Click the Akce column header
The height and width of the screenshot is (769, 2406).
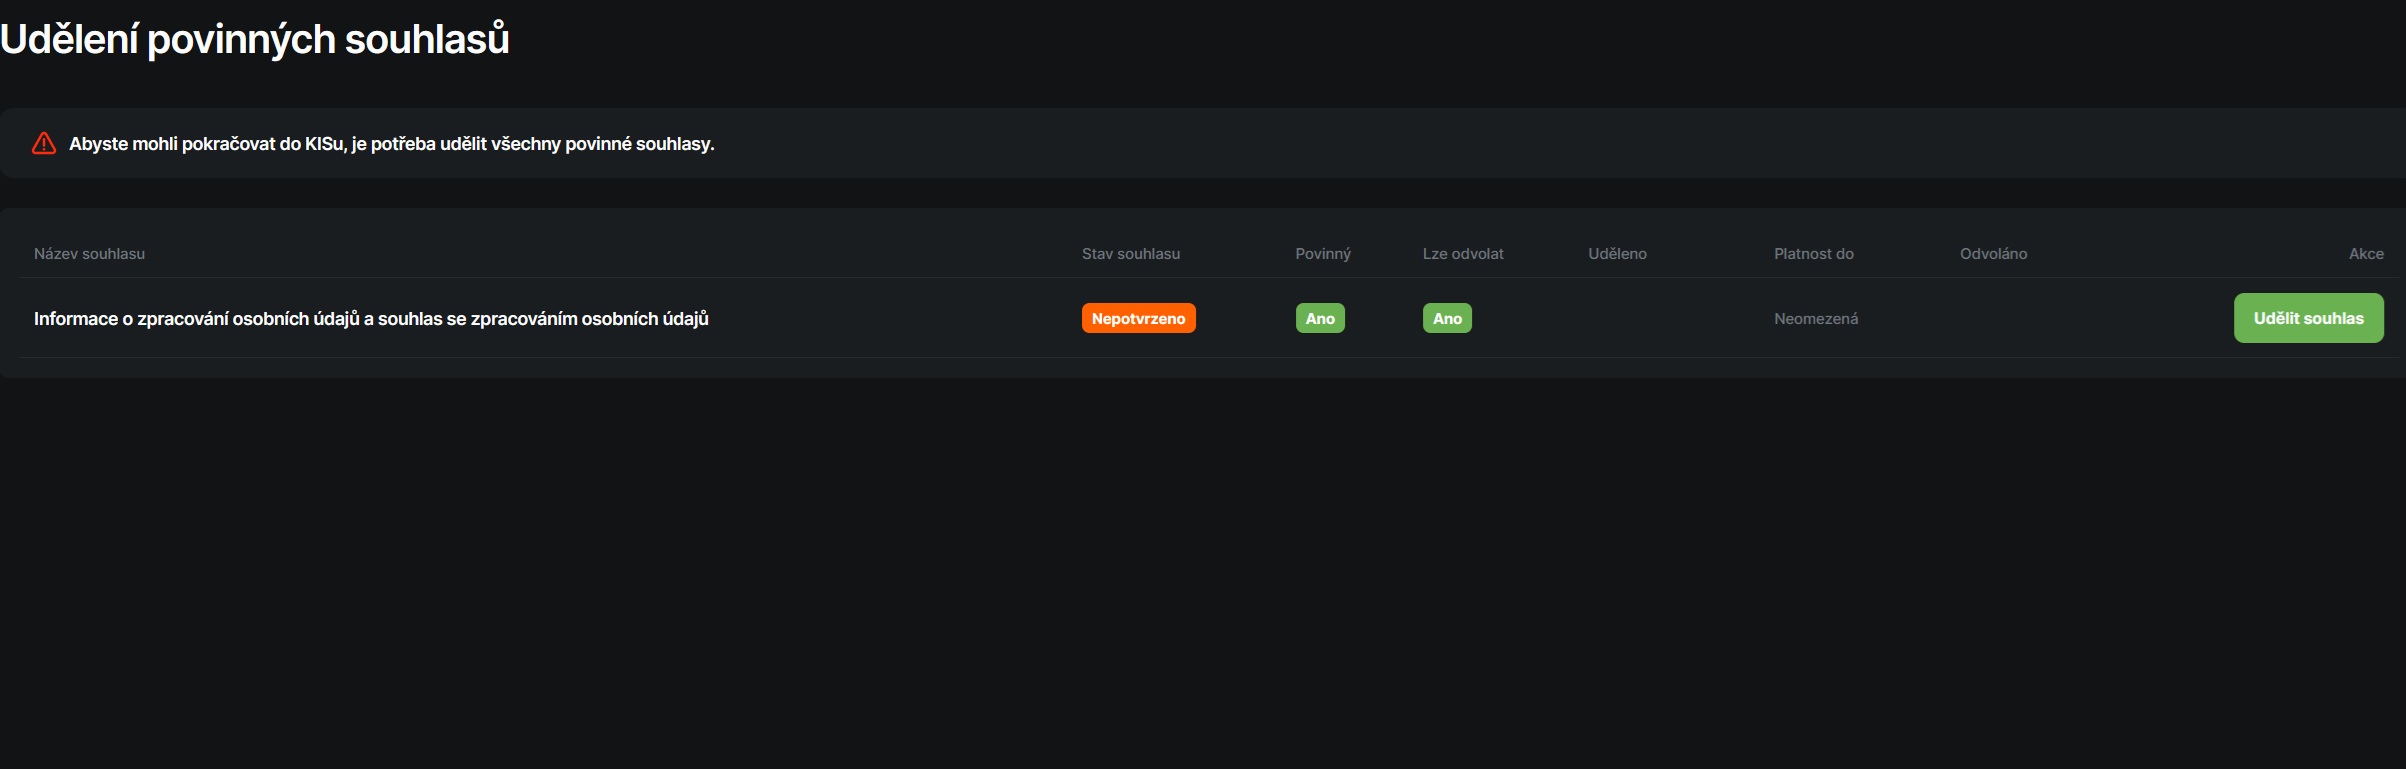pyautogui.click(x=2365, y=254)
